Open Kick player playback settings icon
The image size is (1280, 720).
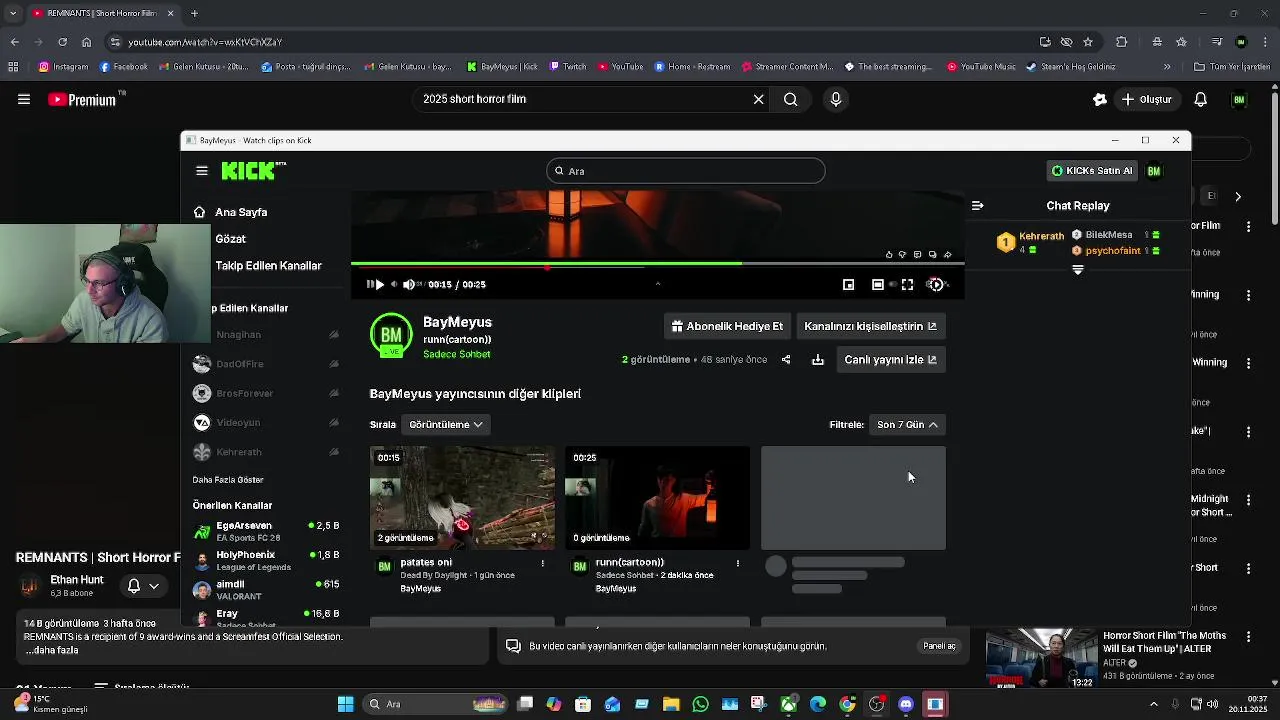[x=936, y=285]
